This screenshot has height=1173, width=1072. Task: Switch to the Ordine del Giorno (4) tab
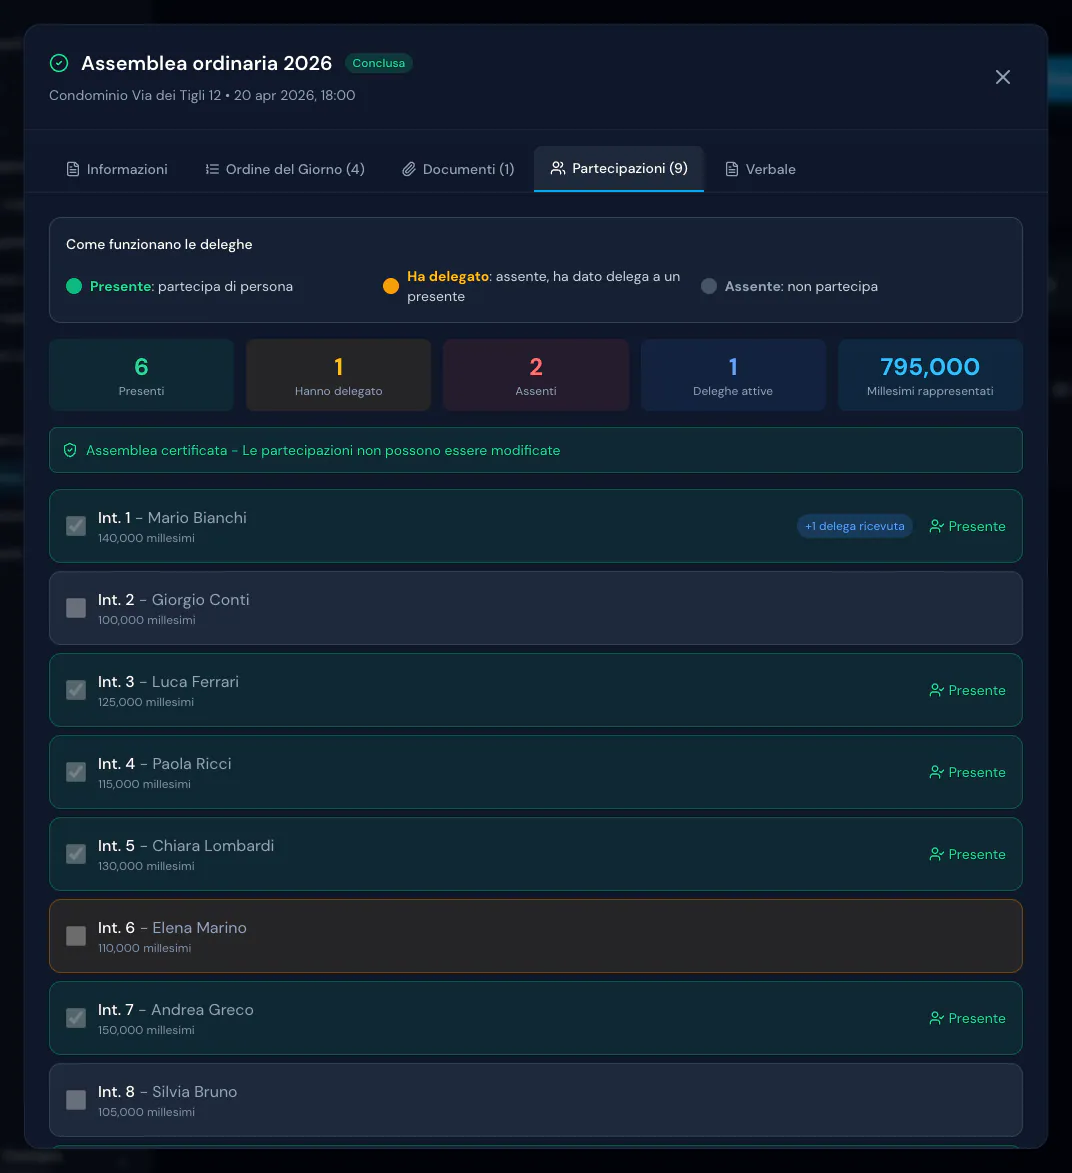[x=285, y=169]
